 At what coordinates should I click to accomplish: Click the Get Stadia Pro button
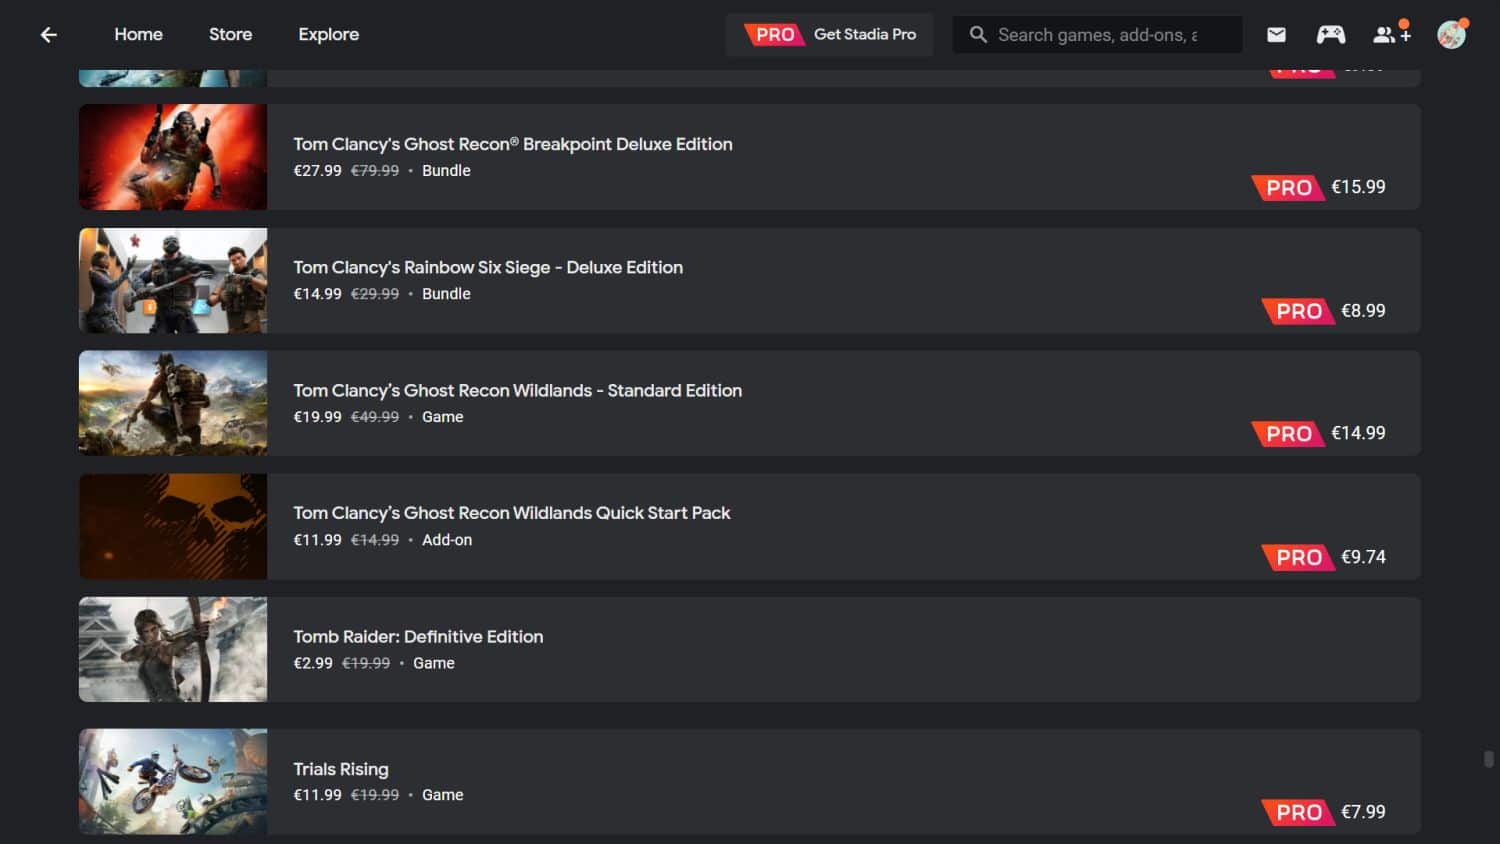(x=830, y=35)
